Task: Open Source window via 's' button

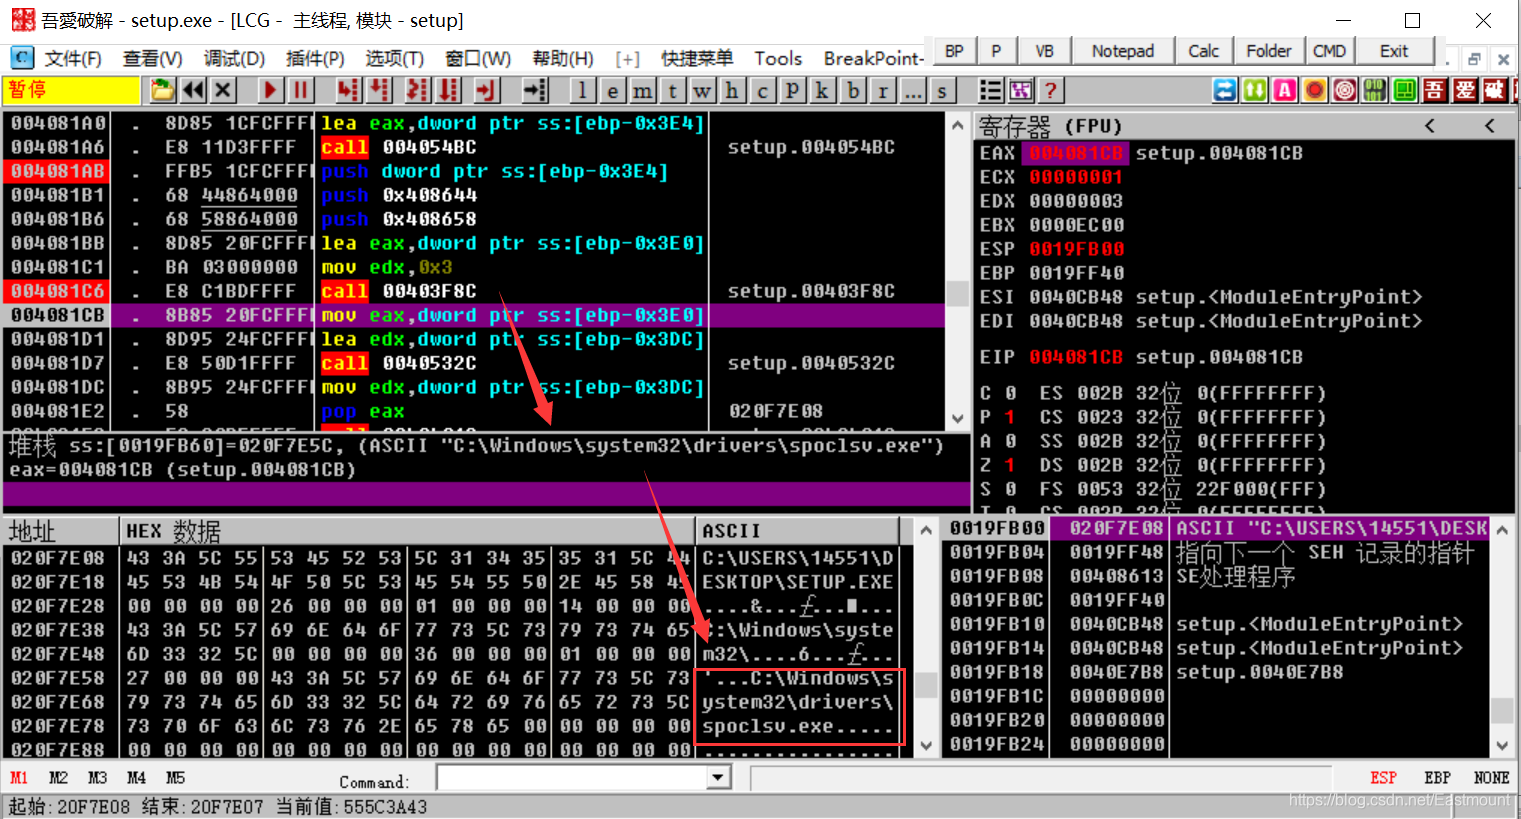Action: (942, 90)
